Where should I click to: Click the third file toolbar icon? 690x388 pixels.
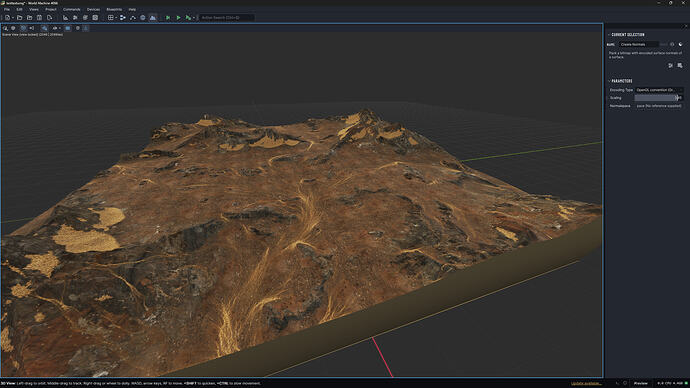pyautogui.click(x=29, y=18)
